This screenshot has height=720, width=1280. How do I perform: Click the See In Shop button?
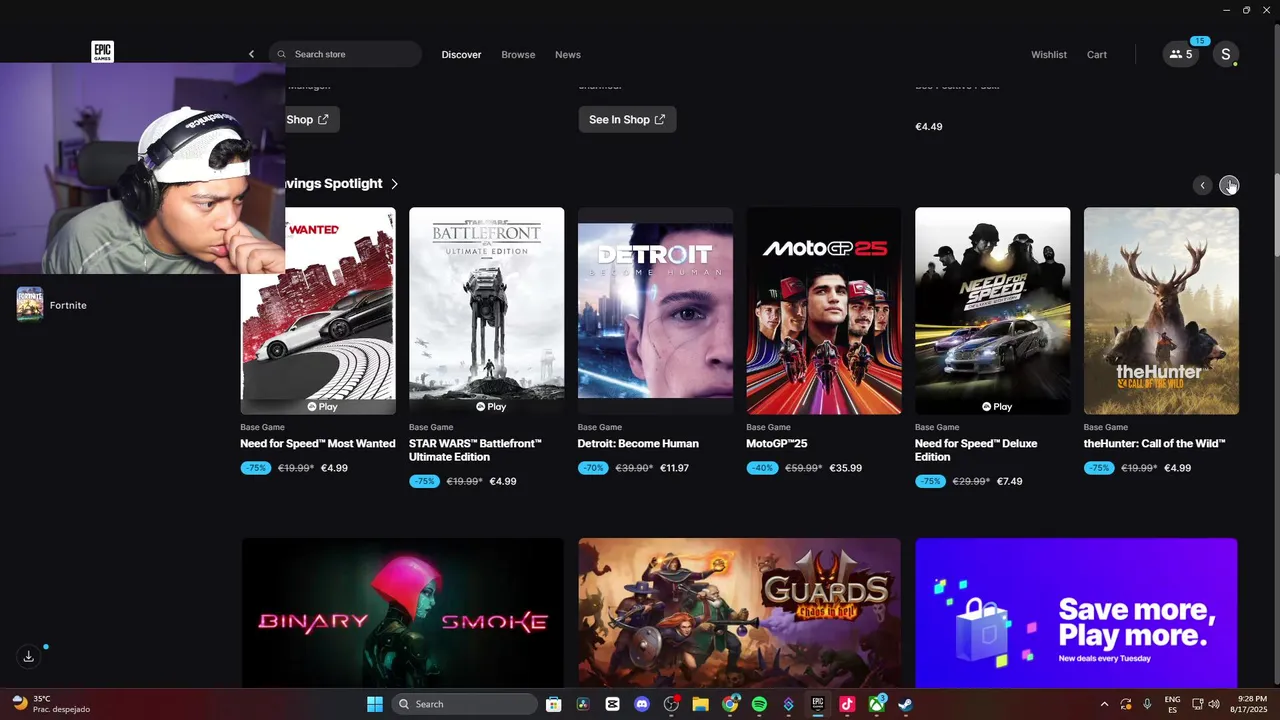coord(627,119)
